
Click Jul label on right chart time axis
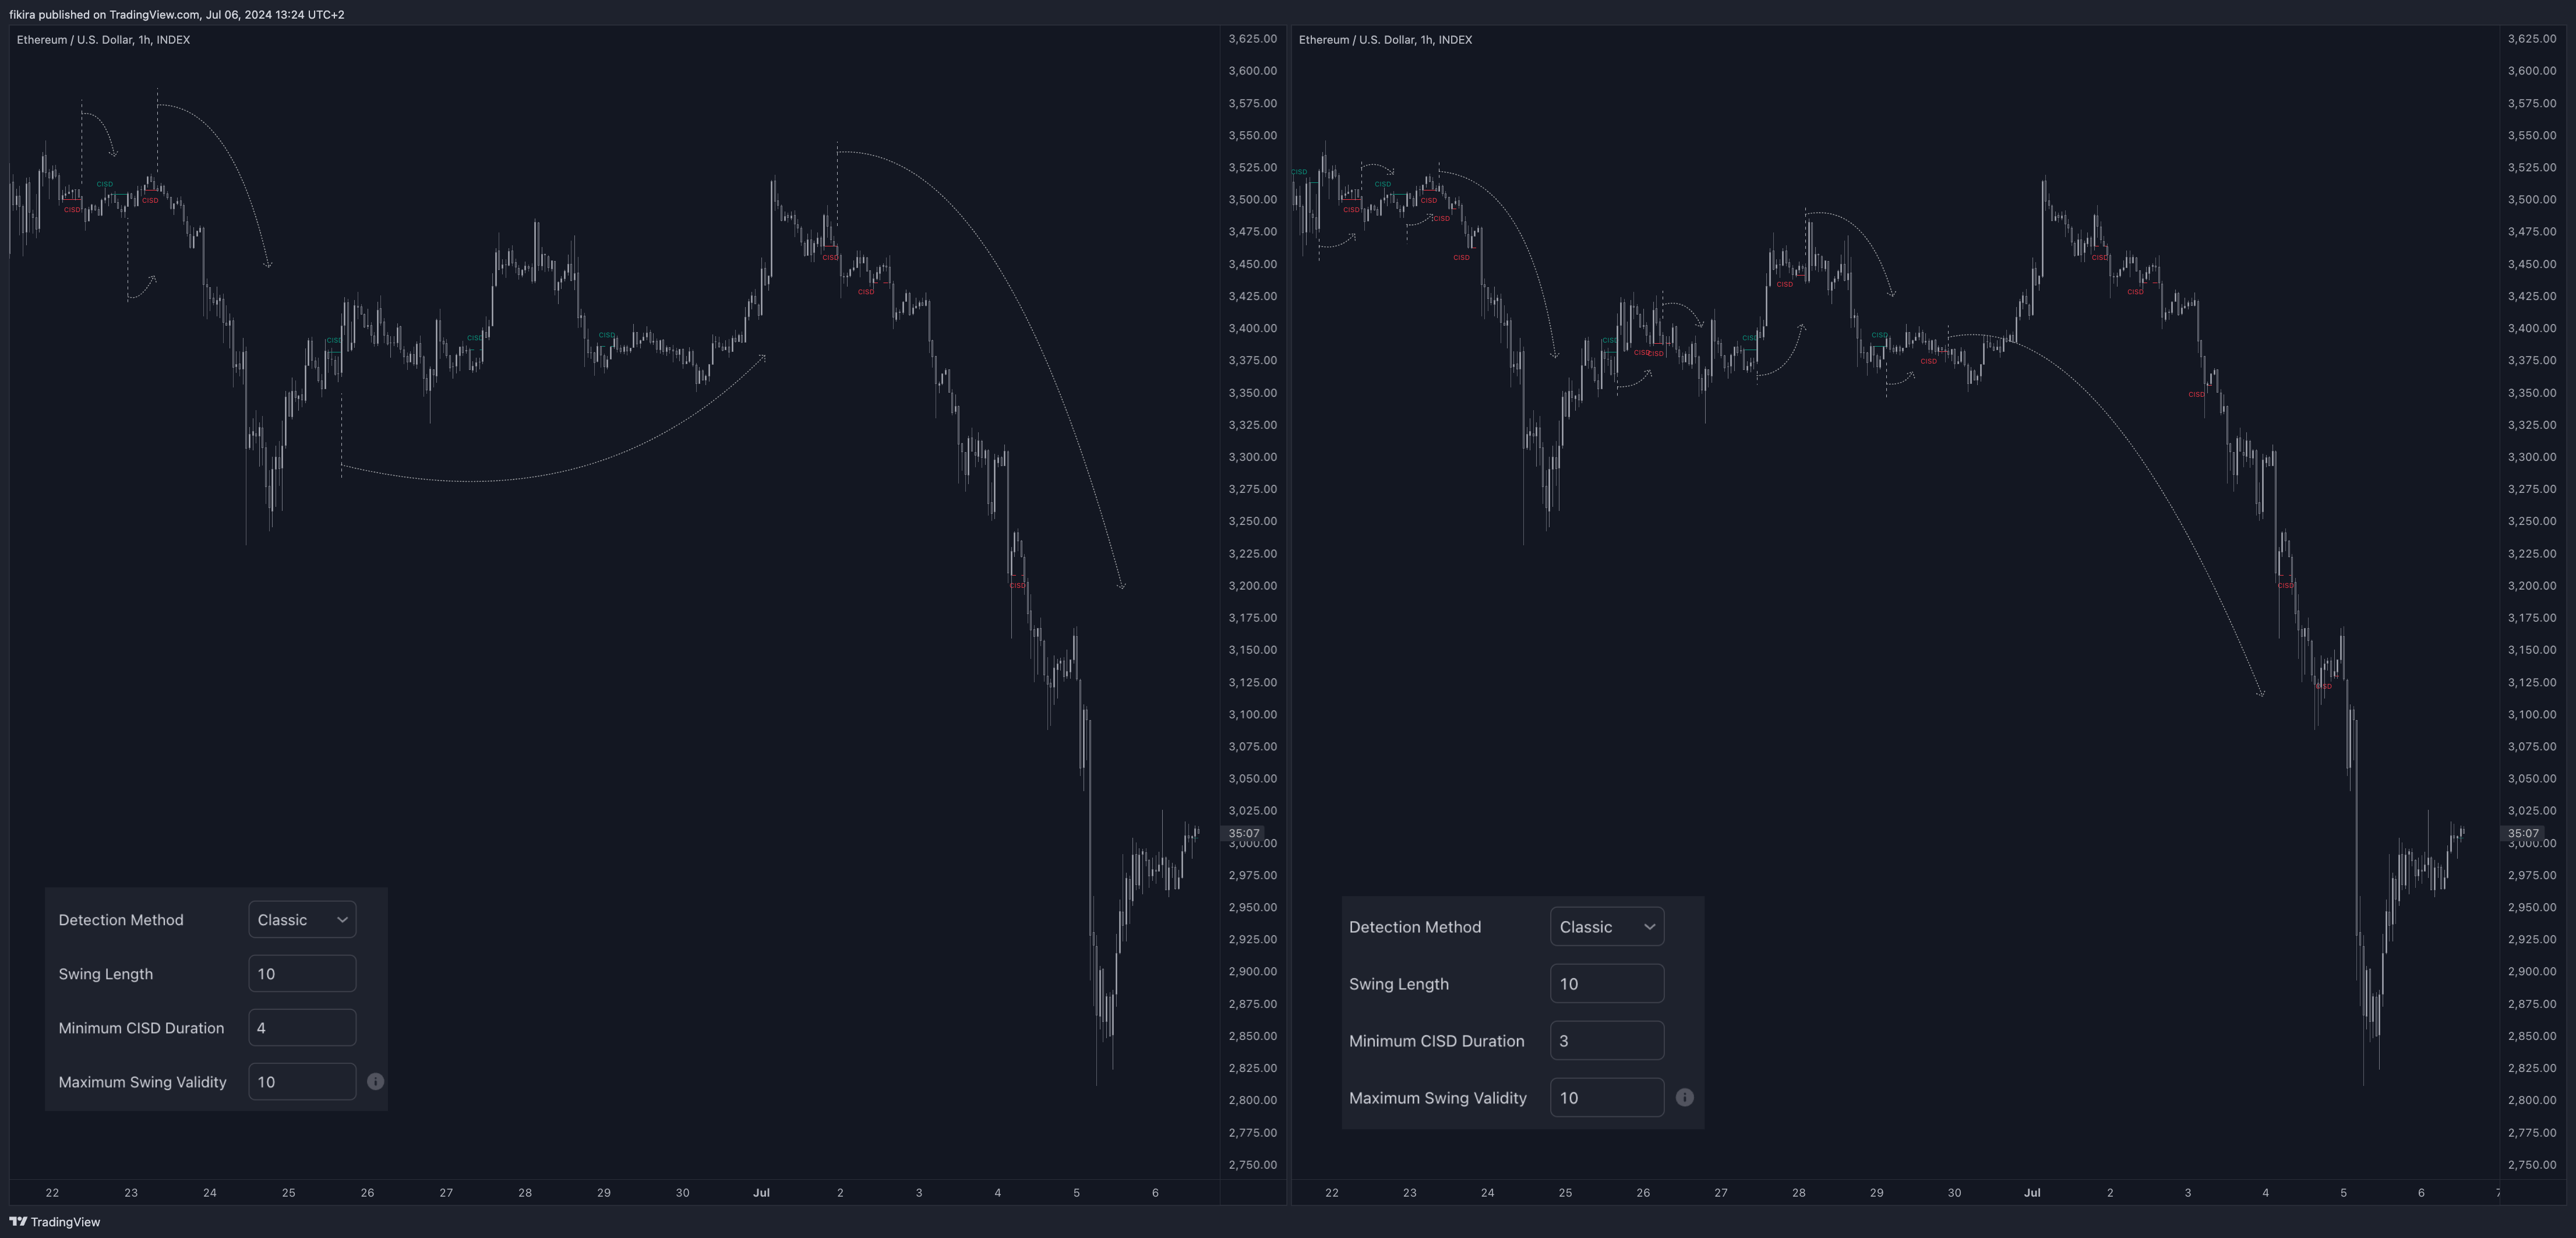click(2032, 1193)
